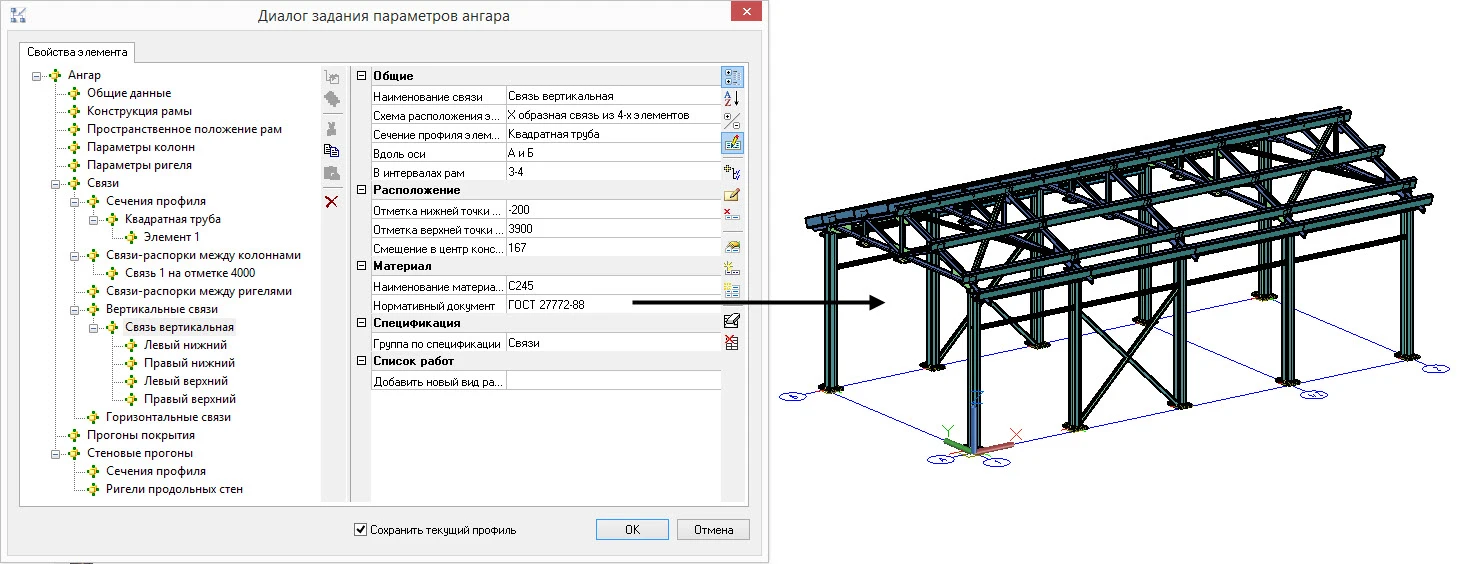The height and width of the screenshot is (564, 1458).
Task: Click the 'Отметка верхней точки' value field 3900
Action: click(612, 229)
